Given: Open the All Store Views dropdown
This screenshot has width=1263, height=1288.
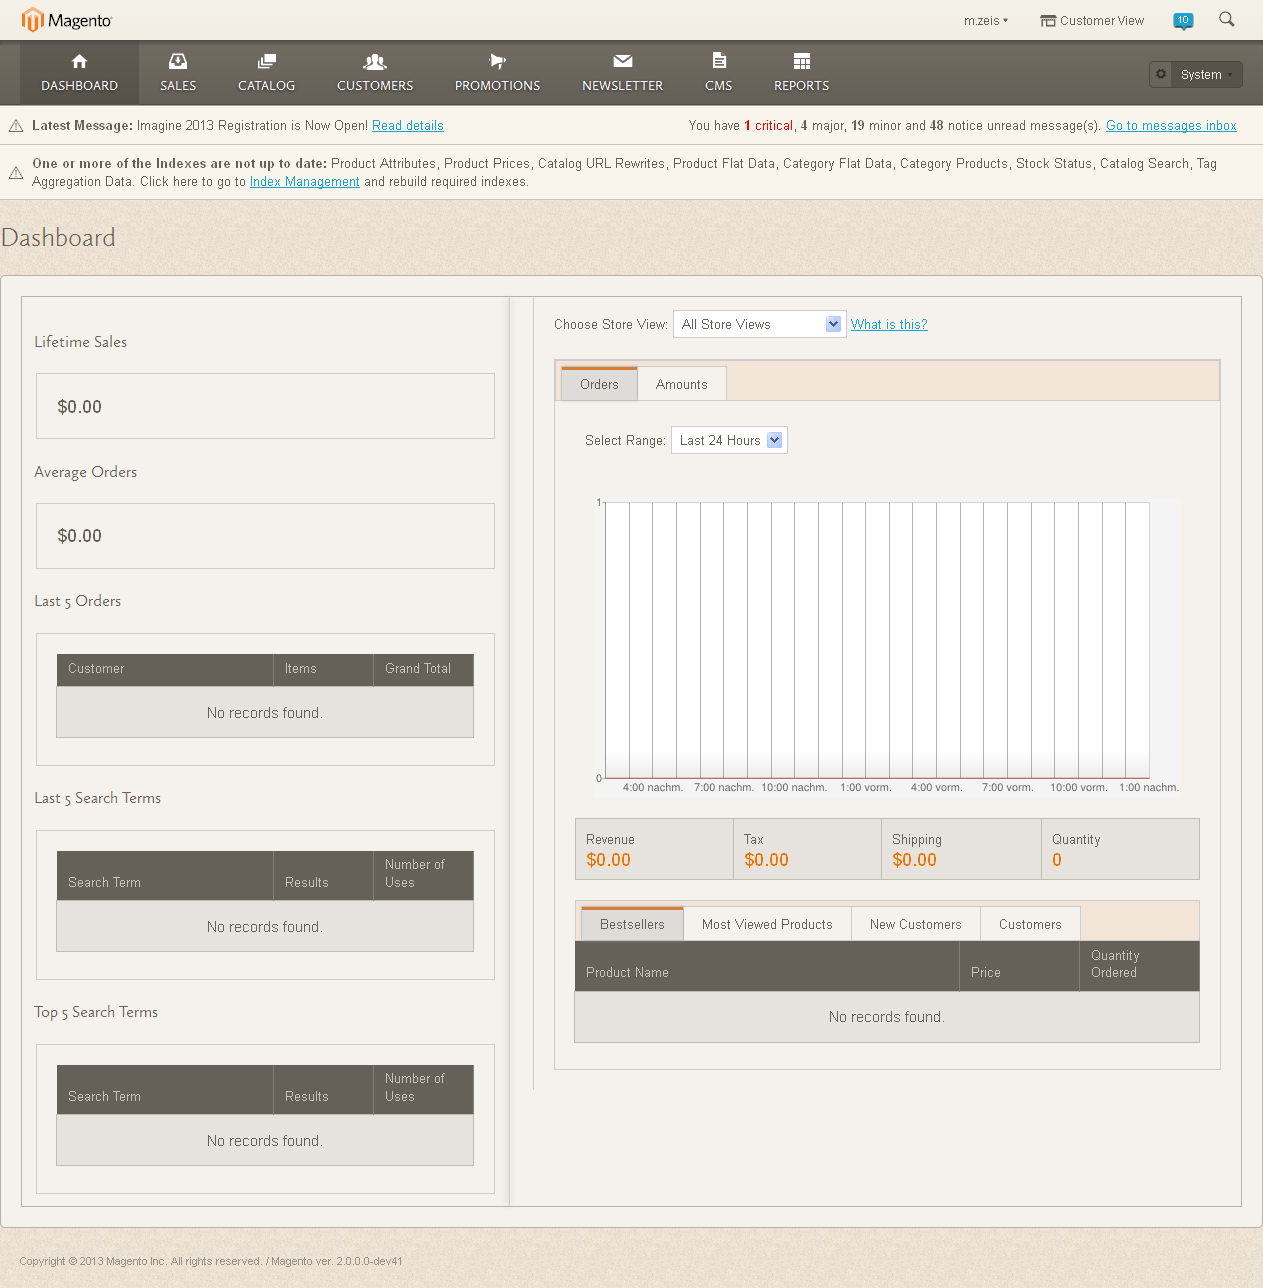Looking at the screenshot, I should (760, 324).
